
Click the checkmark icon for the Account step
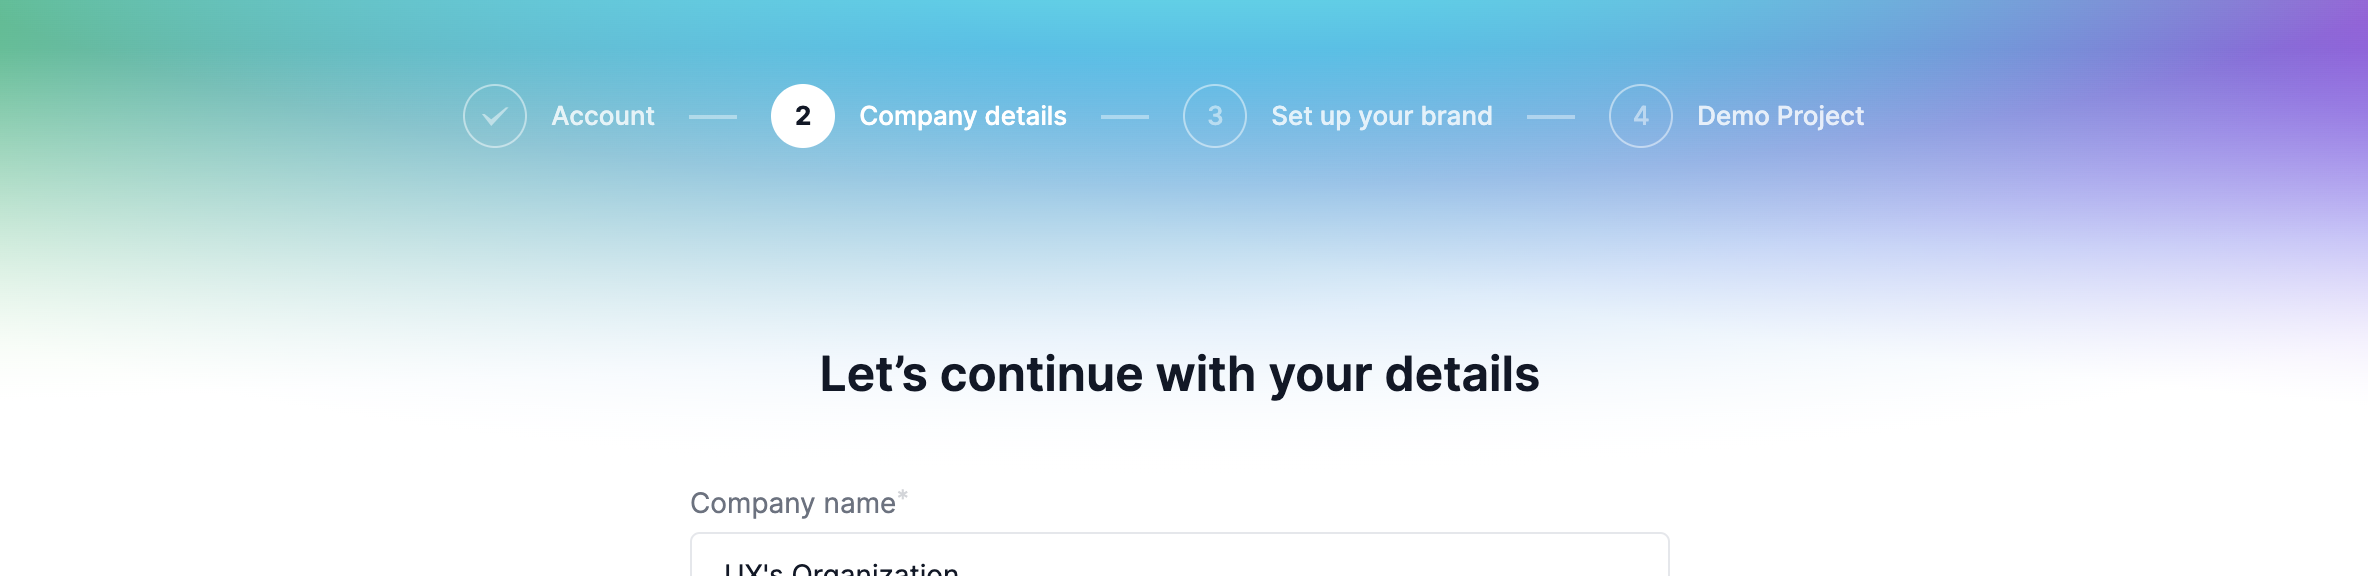pos(495,116)
